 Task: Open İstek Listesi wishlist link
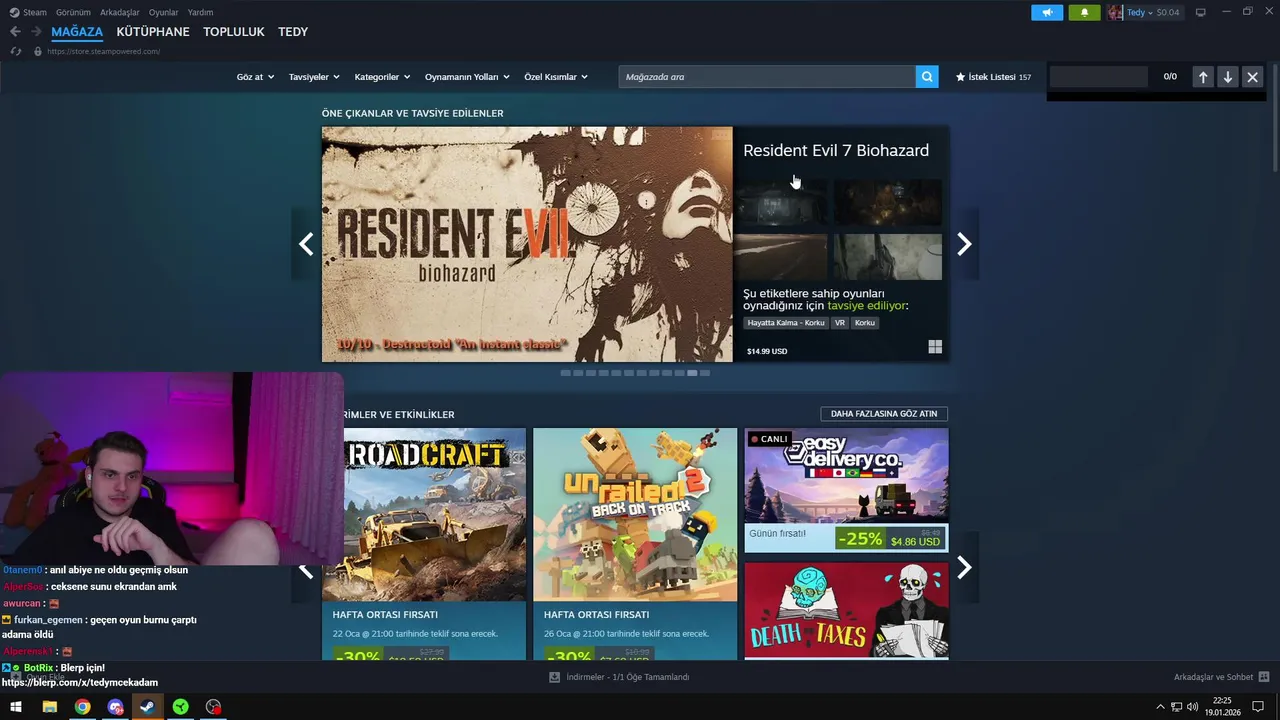(x=993, y=77)
